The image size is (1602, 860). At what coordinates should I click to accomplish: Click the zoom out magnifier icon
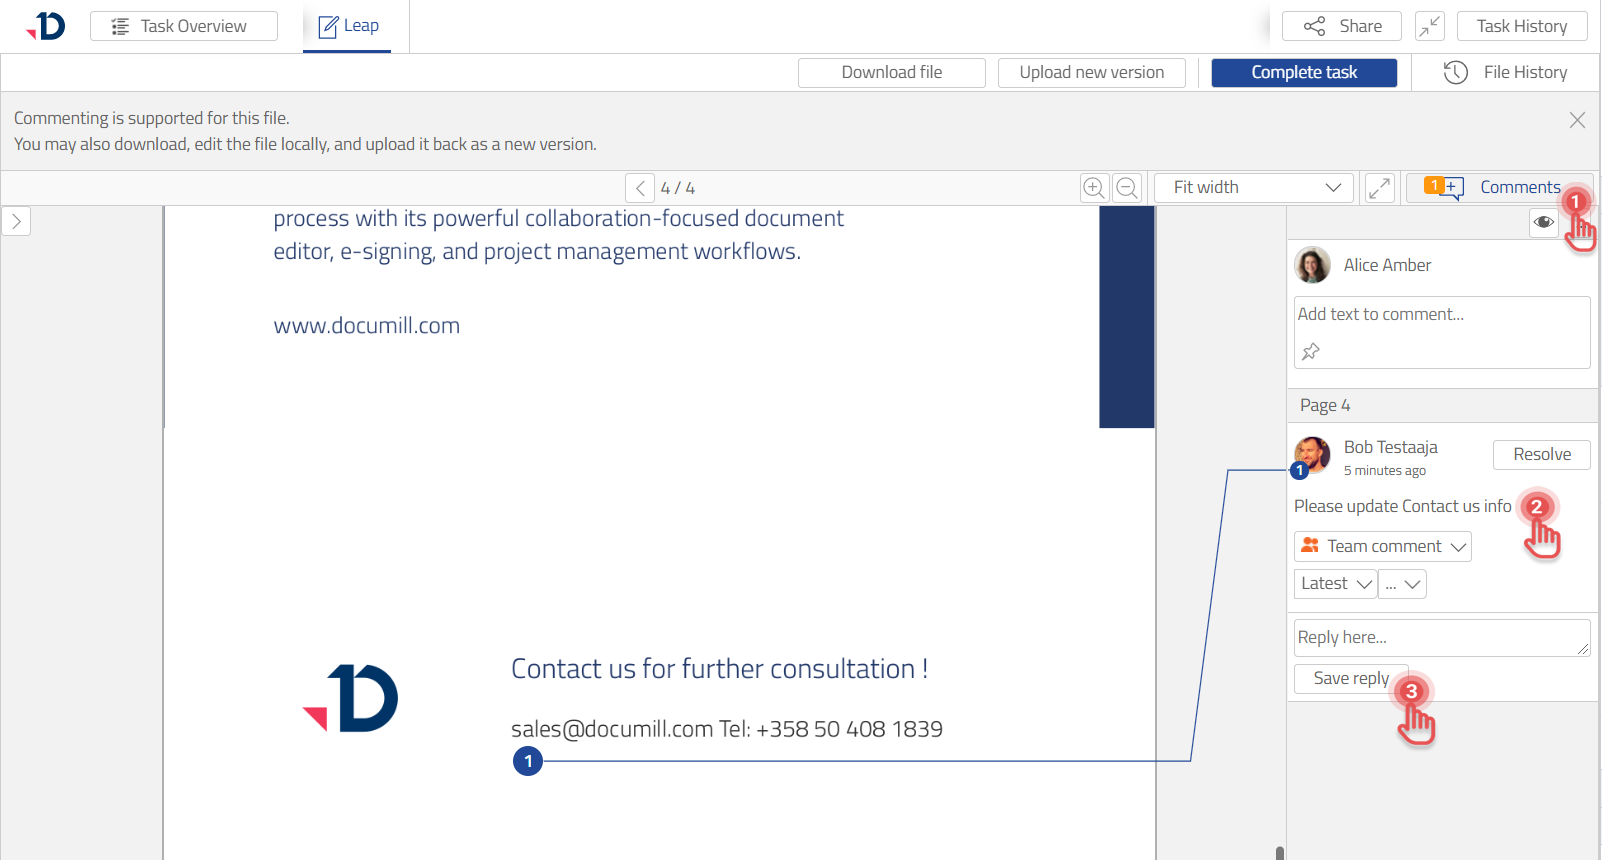1127,188
